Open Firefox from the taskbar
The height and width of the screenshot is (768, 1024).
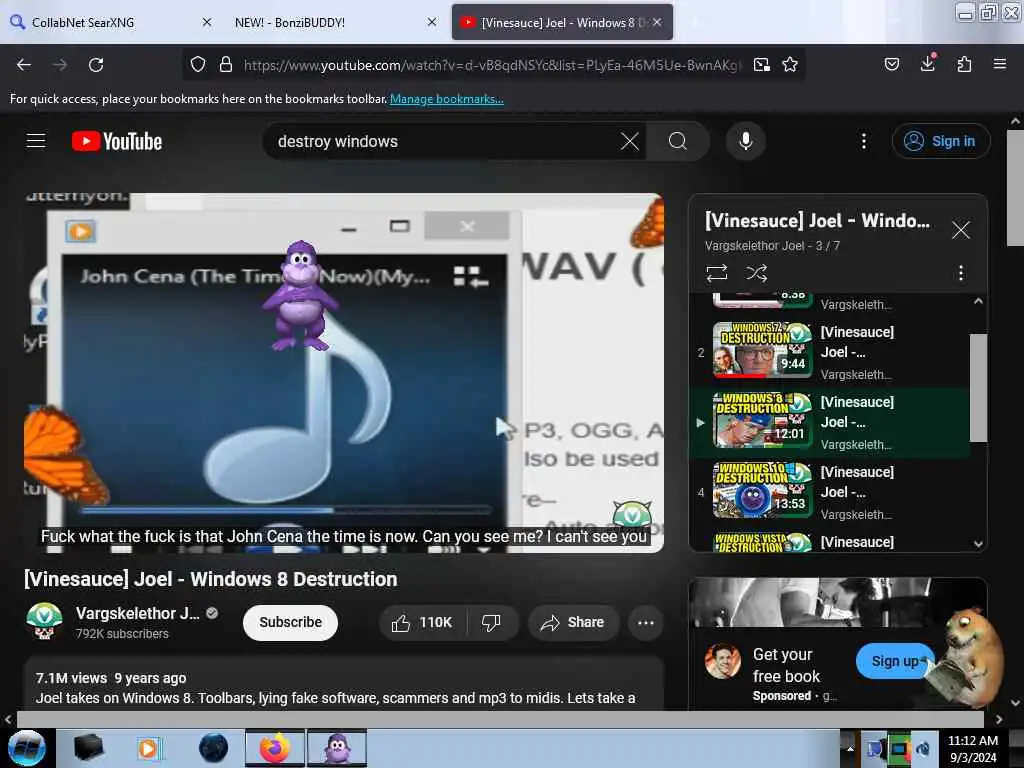click(x=275, y=748)
